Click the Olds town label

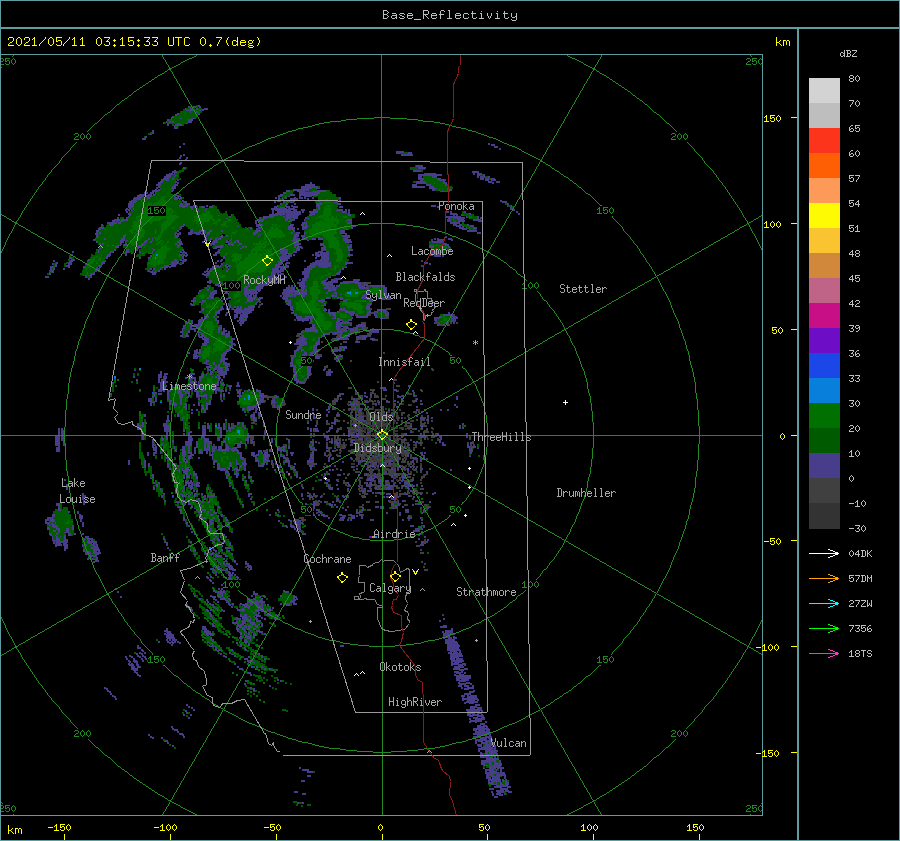(x=381, y=416)
